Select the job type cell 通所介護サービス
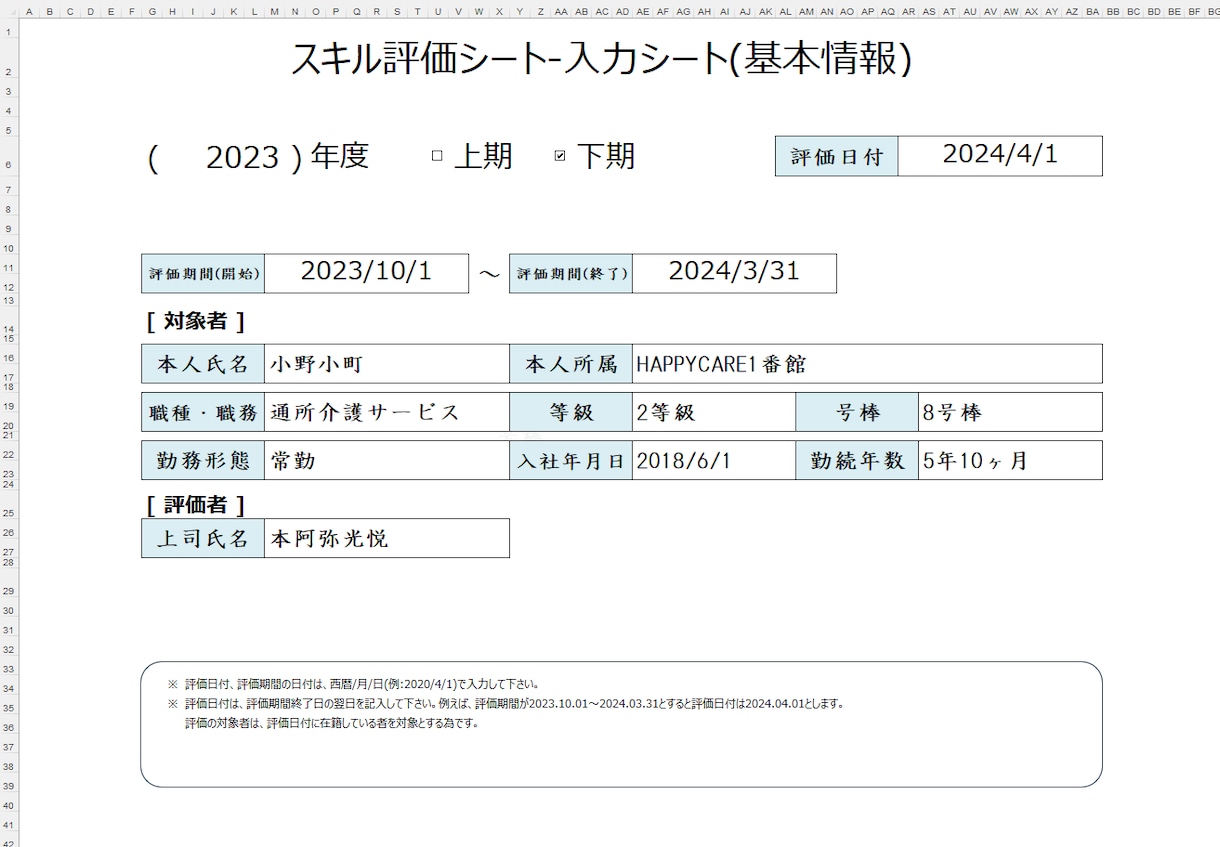Viewport: 1220px width, 847px height. pyautogui.click(x=387, y=412)
